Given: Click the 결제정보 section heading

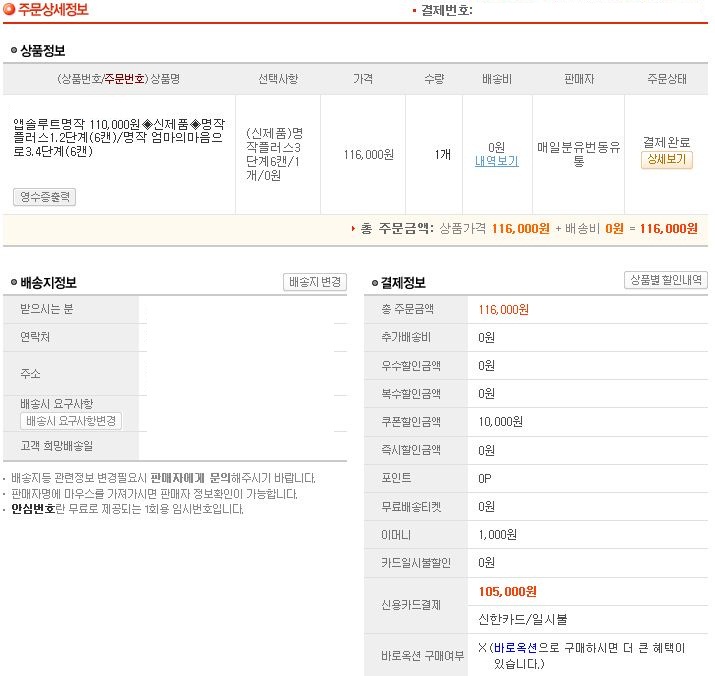Looking at the screenshot, I should (x=403, y=283).
